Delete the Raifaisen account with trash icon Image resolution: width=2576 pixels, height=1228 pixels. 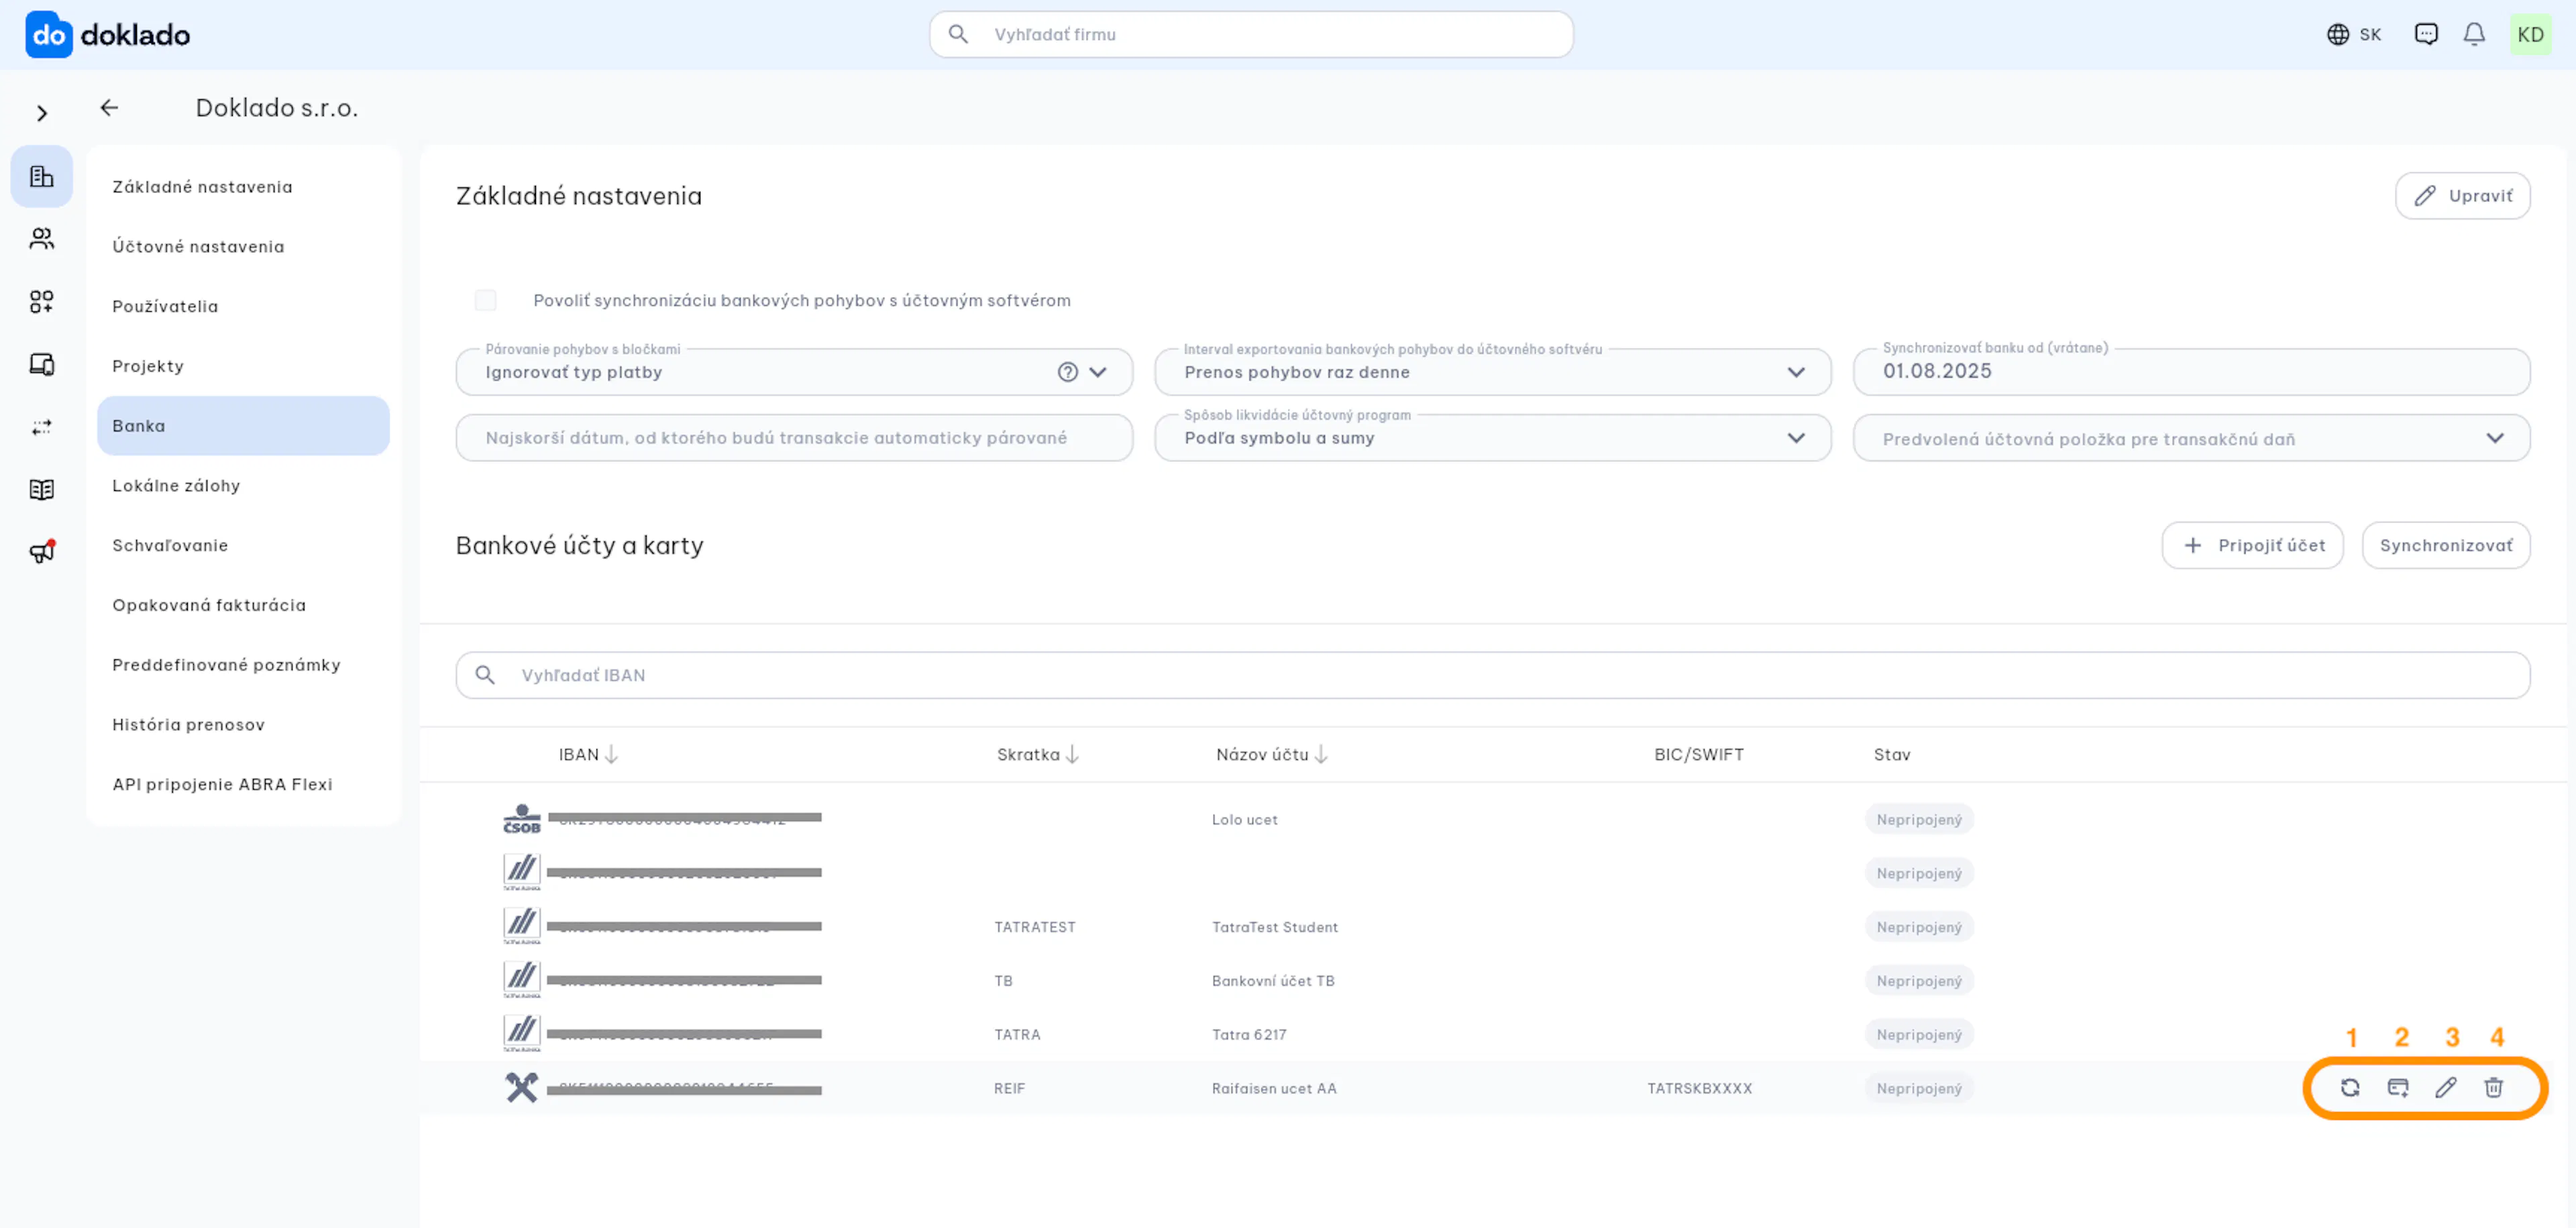[x=2493, y=1088]
